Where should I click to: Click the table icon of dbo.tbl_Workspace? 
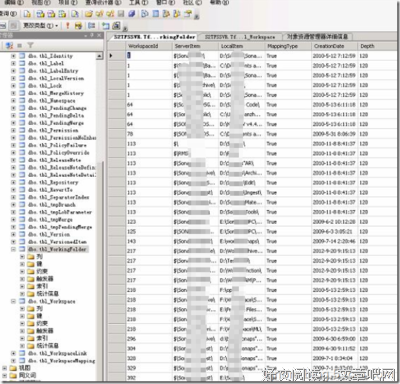pos(22,301)
